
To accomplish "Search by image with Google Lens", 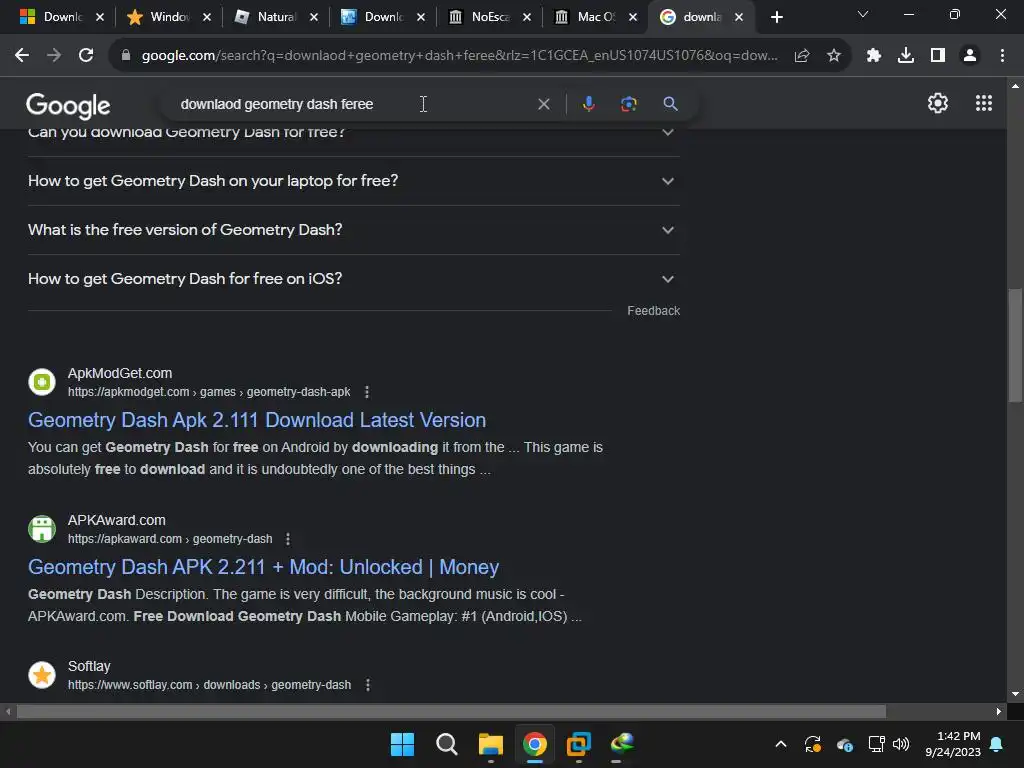I will [x=629, y=104].
